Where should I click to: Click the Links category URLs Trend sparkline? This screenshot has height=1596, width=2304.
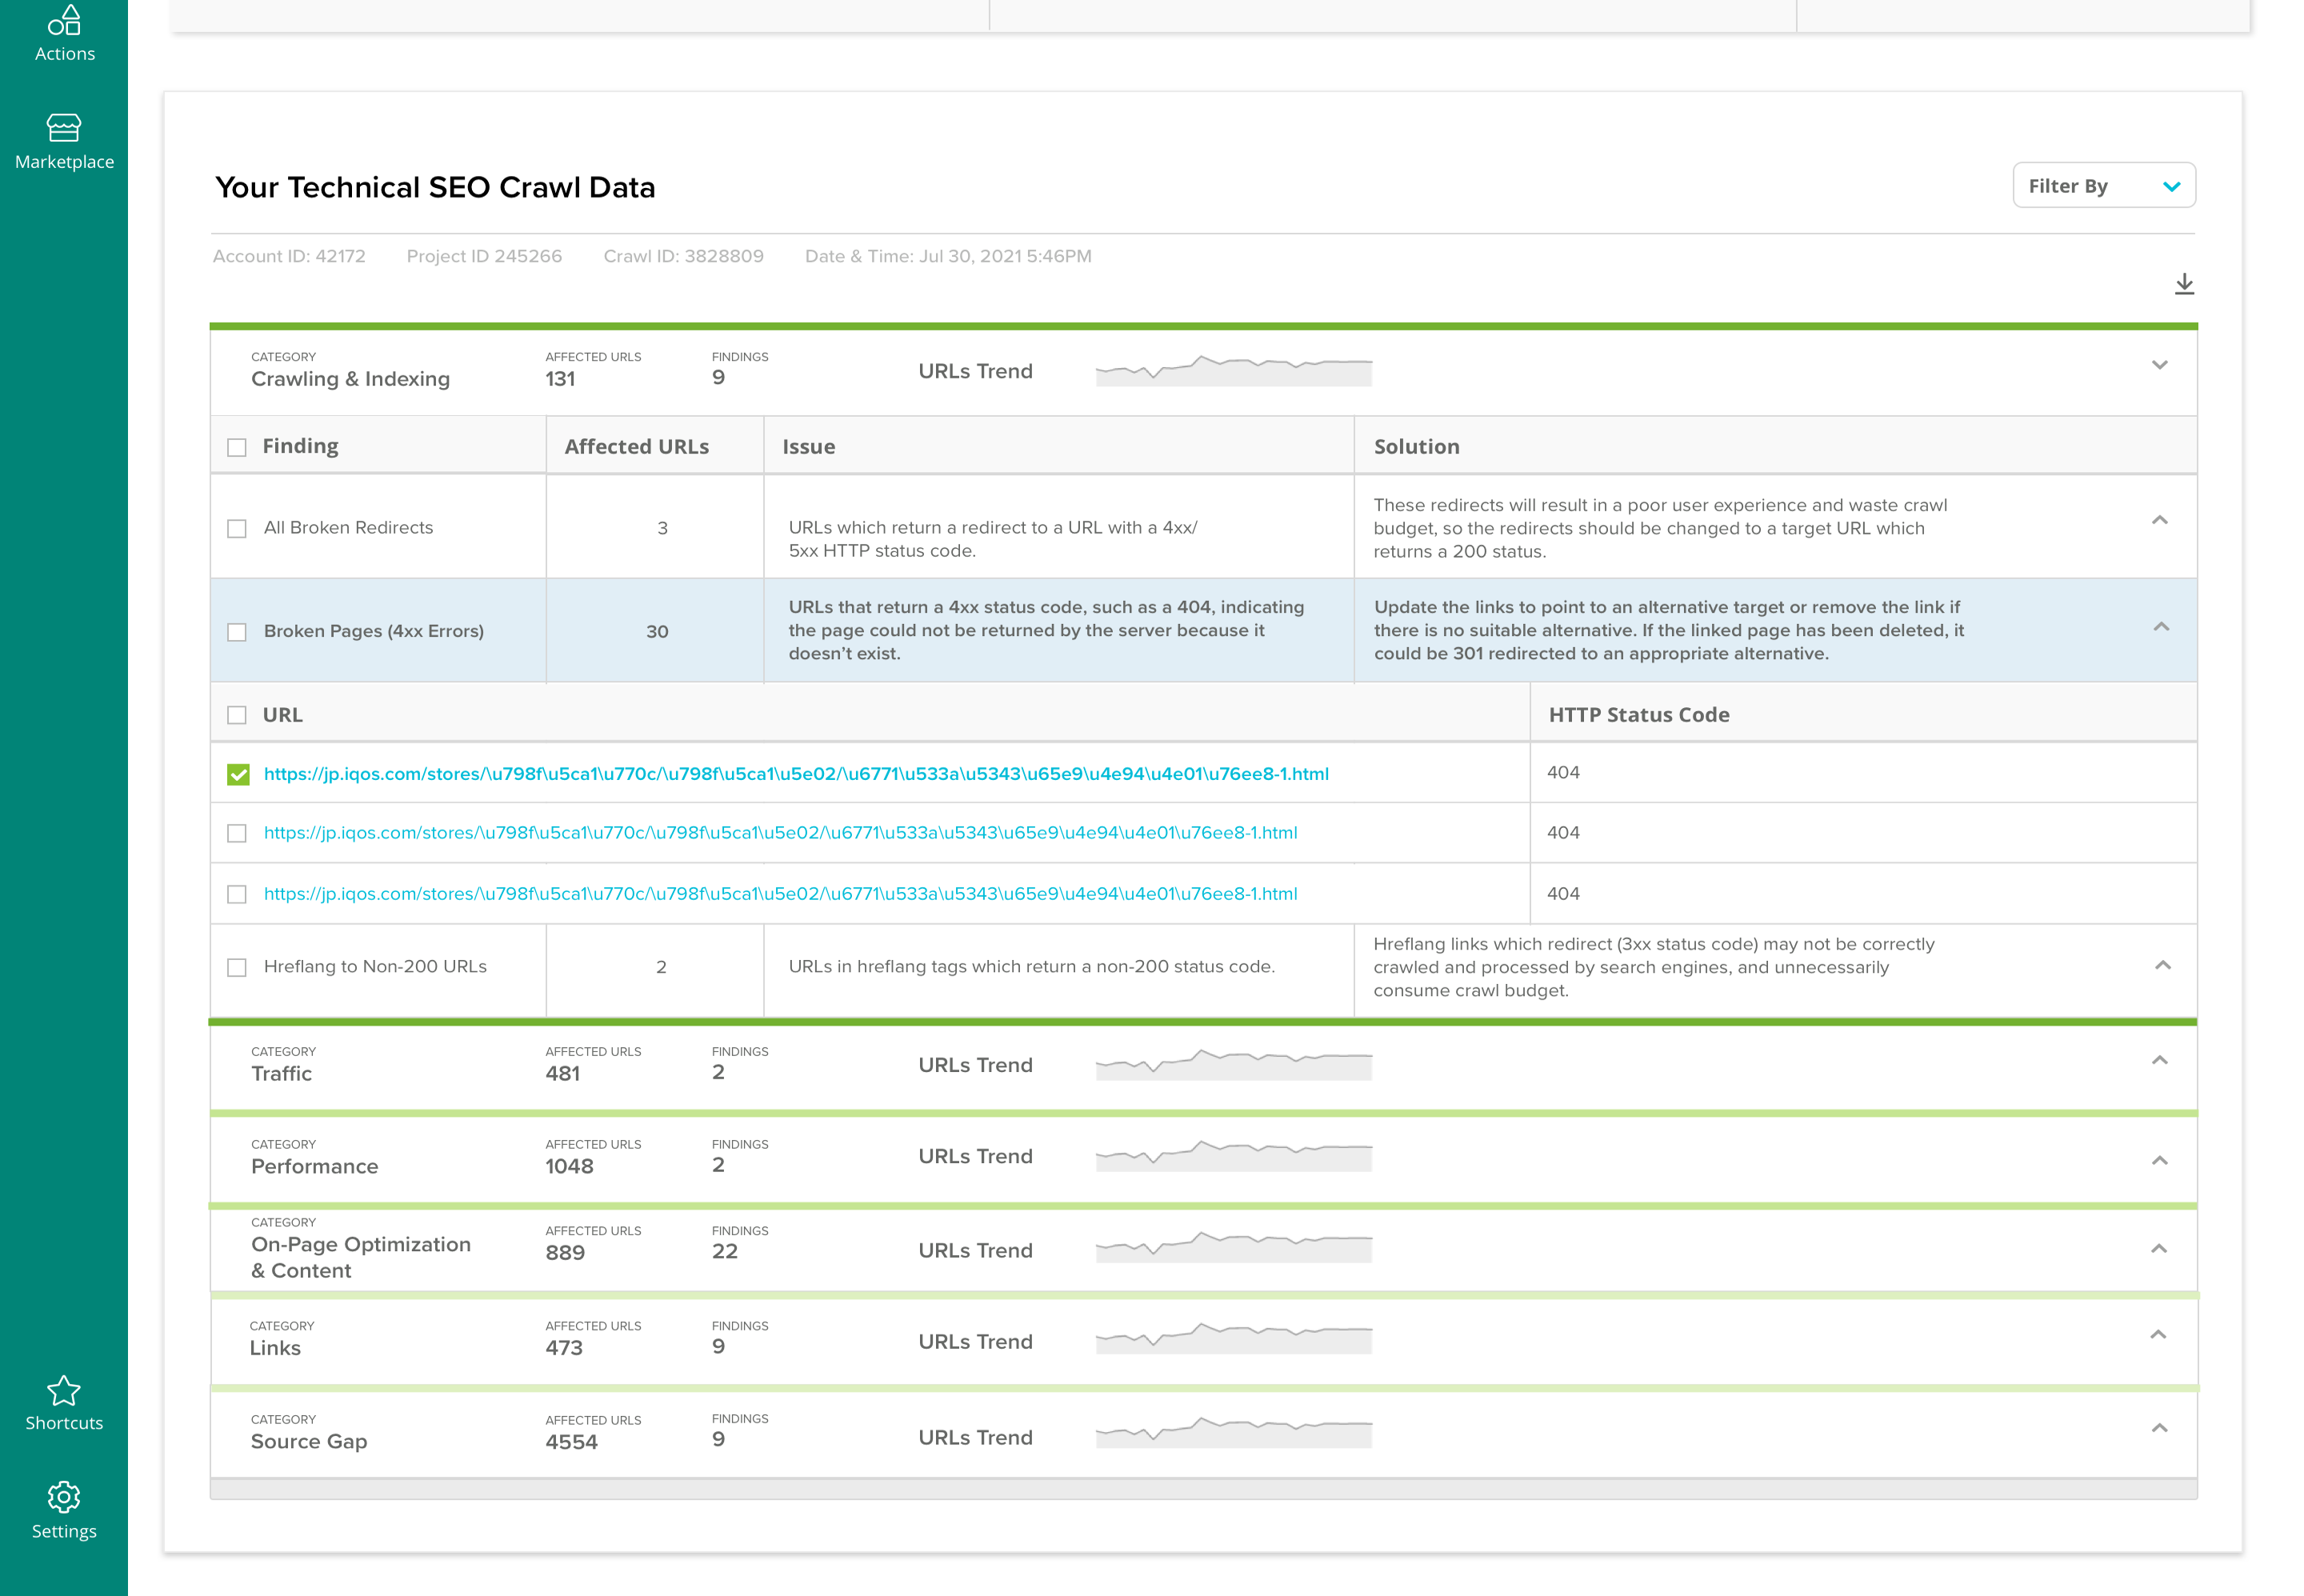click(x=1233, y=1340)
